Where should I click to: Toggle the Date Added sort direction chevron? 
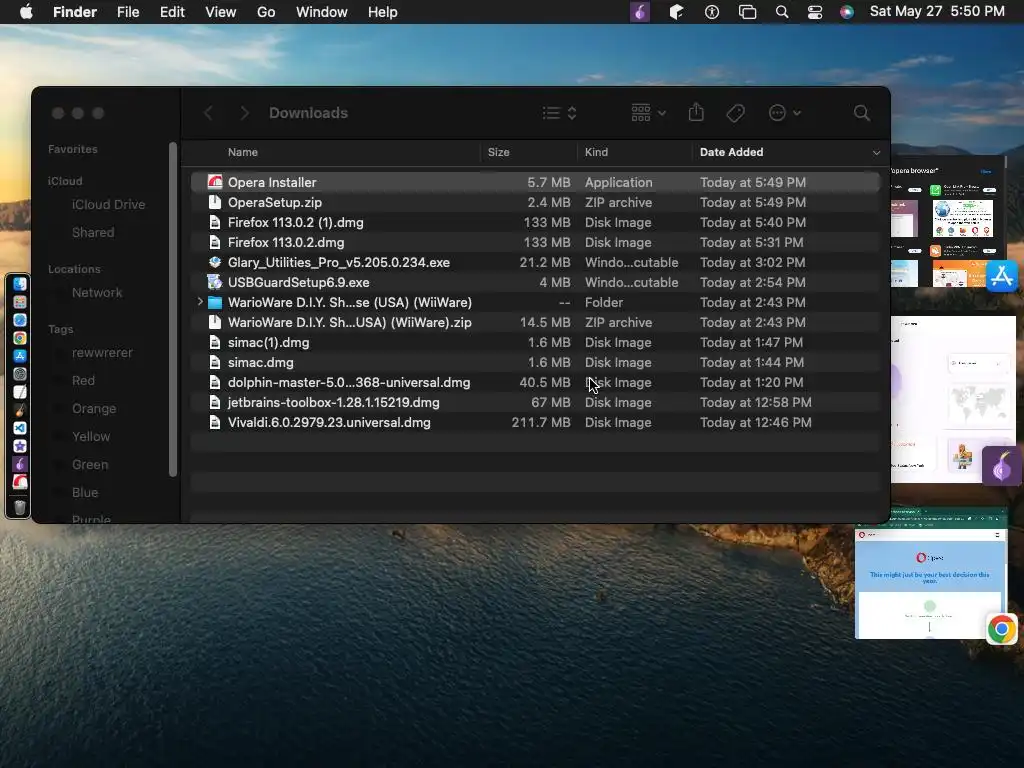pyautogui.click(x=876, y=152)
